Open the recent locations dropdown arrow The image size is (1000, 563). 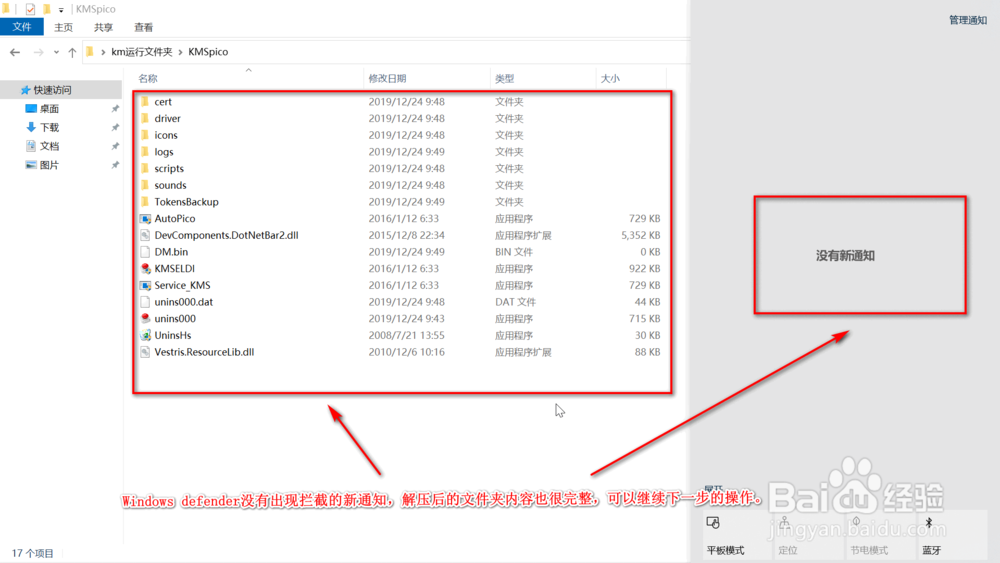pyautogui.click(x=56, y=52)
